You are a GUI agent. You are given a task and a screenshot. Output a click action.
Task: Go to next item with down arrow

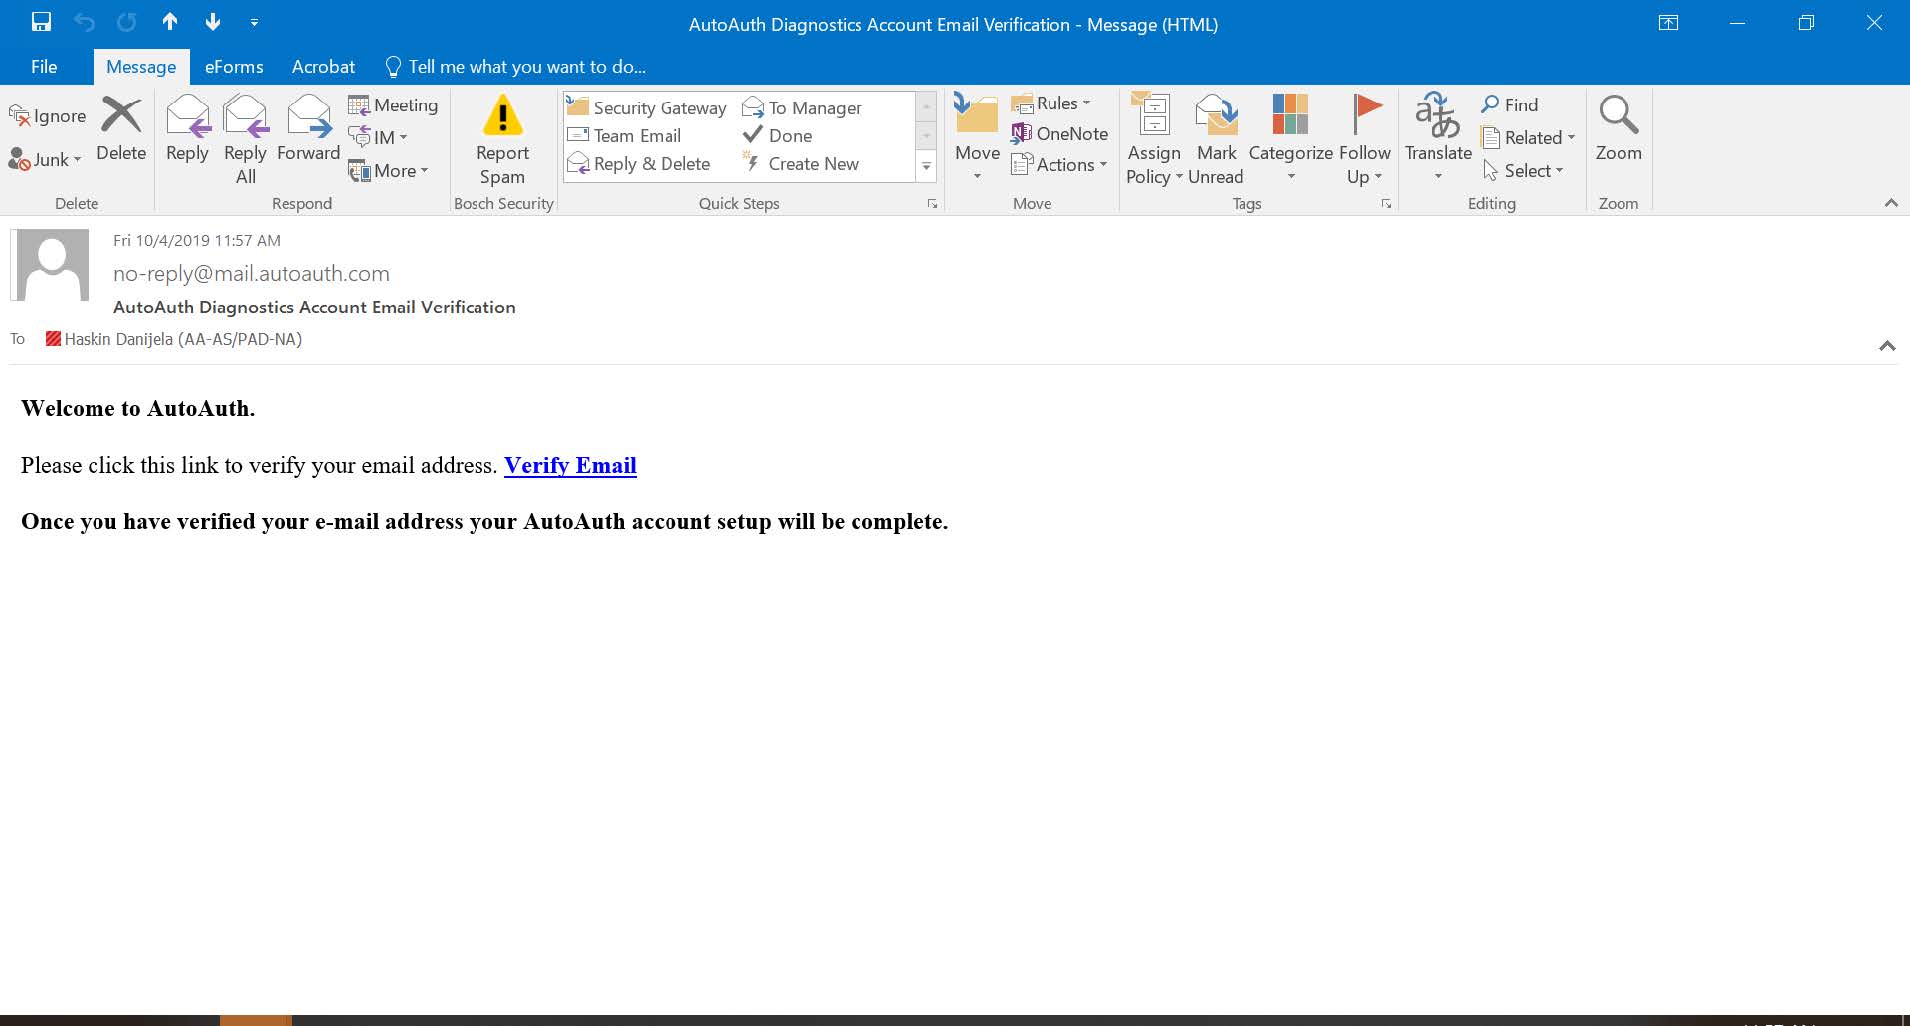coord(212,22)
